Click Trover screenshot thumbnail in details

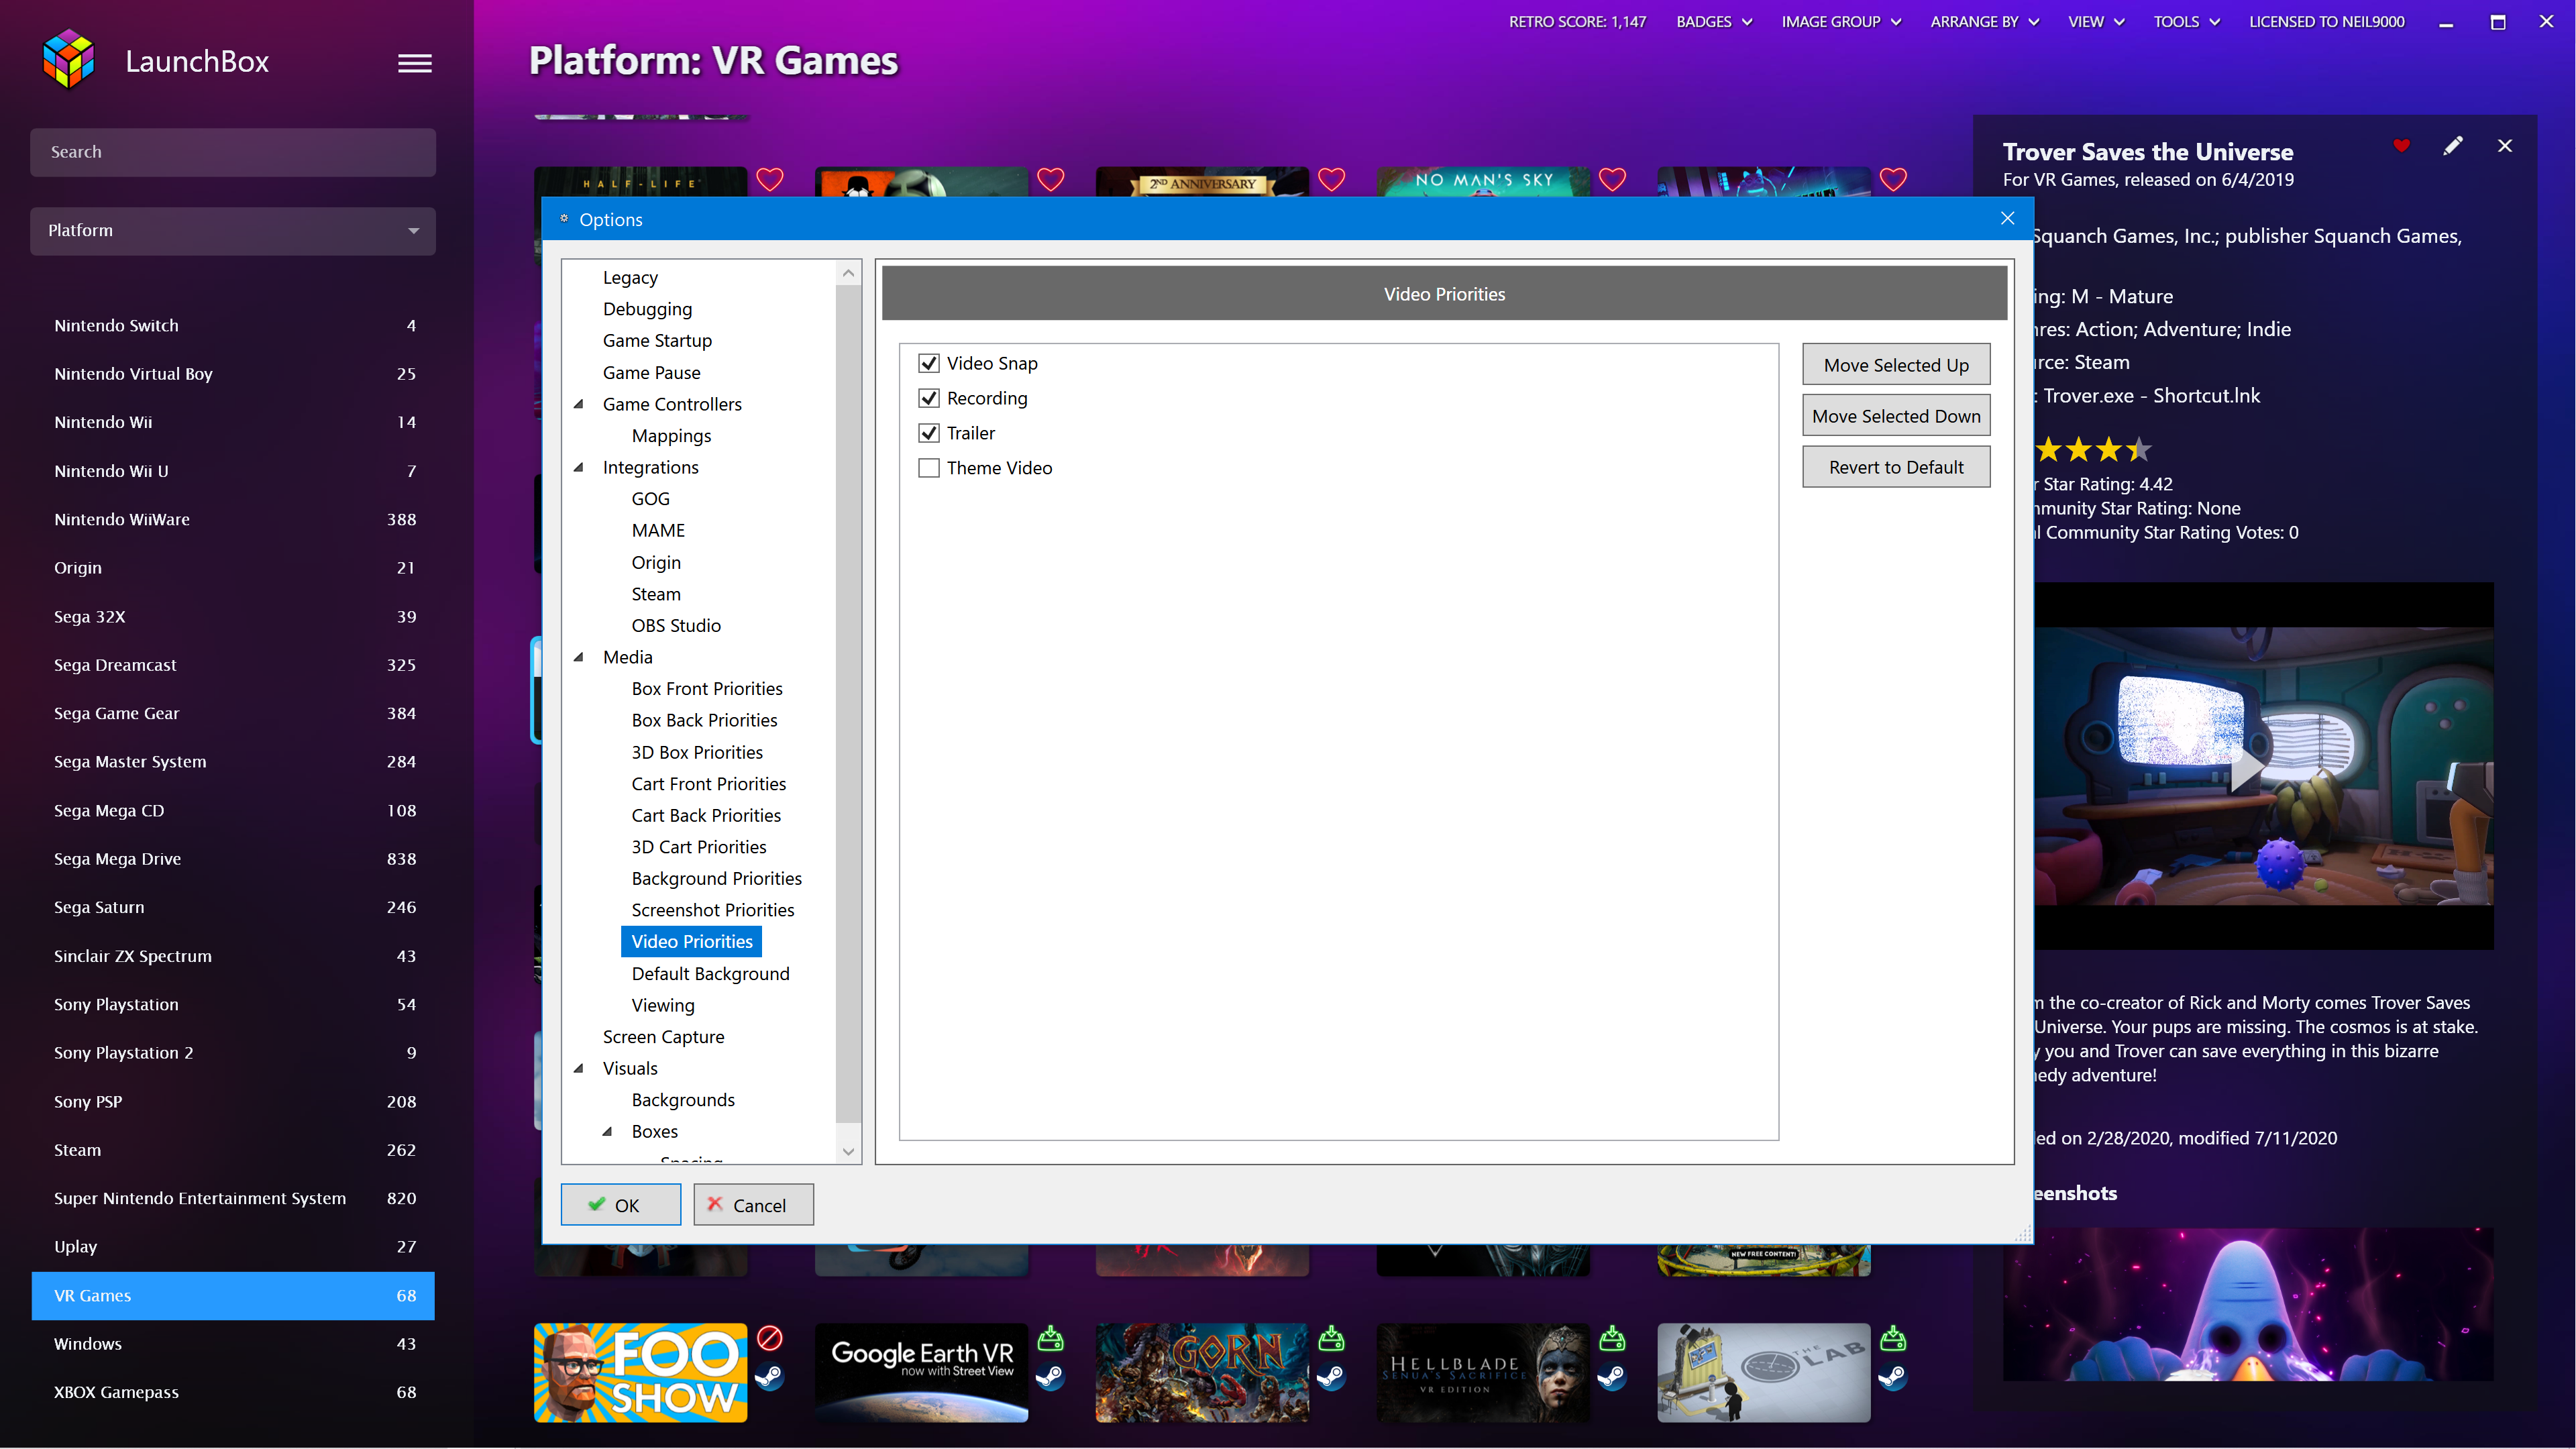pyautogui.click(x=2247, y=1304)
